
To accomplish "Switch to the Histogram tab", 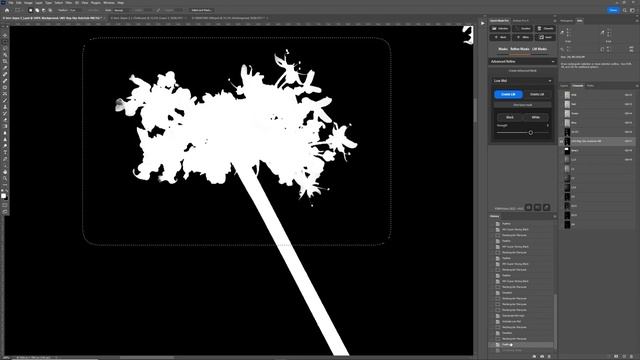I will [567, 21].
